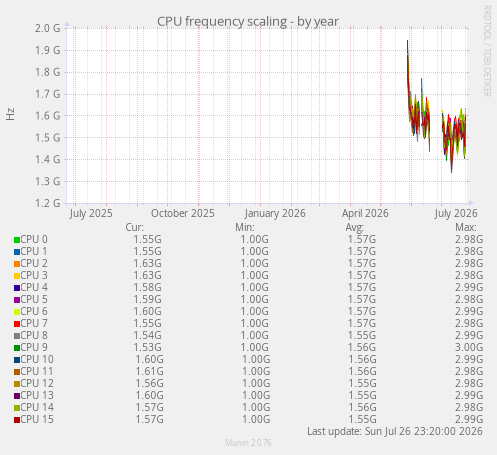Select the 'CPU 9' legend label
This screenshot has height=455, width=497.
(x=34, y=347)
